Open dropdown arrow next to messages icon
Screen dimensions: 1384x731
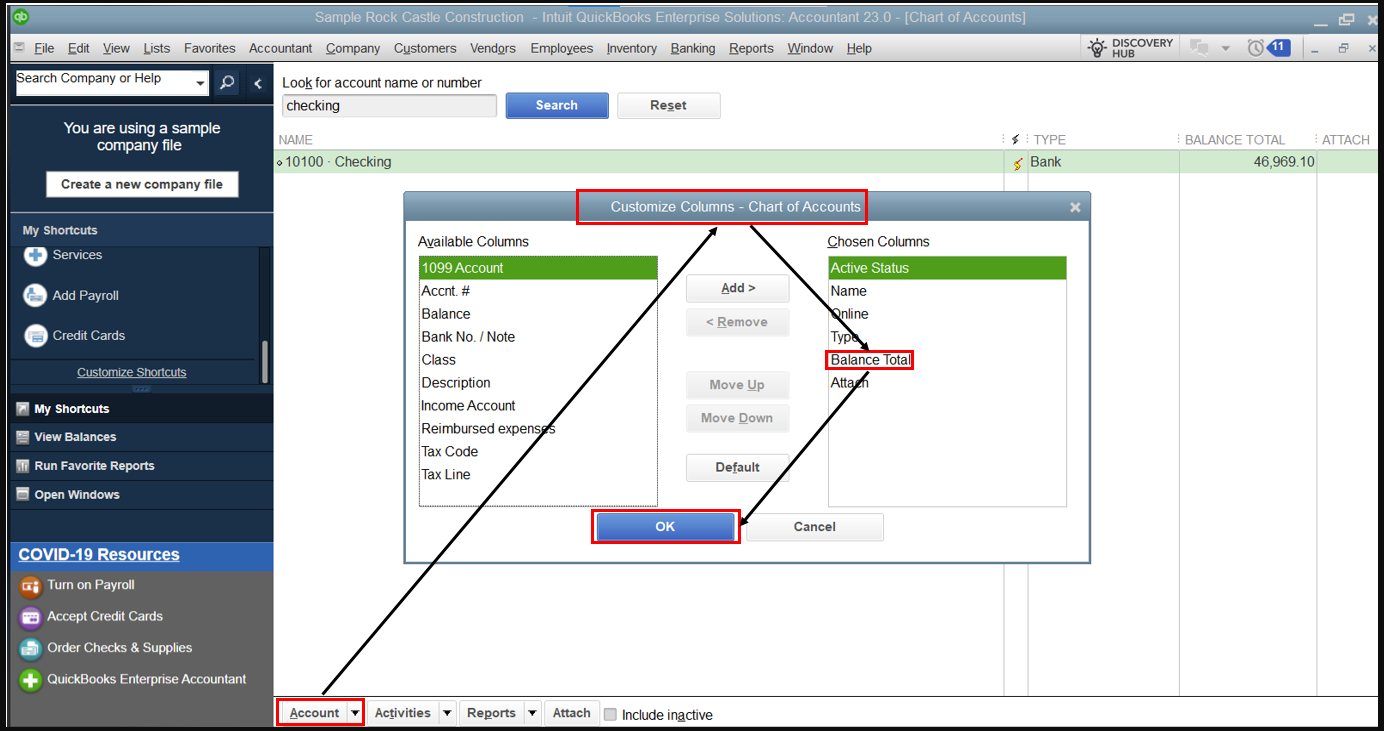tap(1225, 48)
